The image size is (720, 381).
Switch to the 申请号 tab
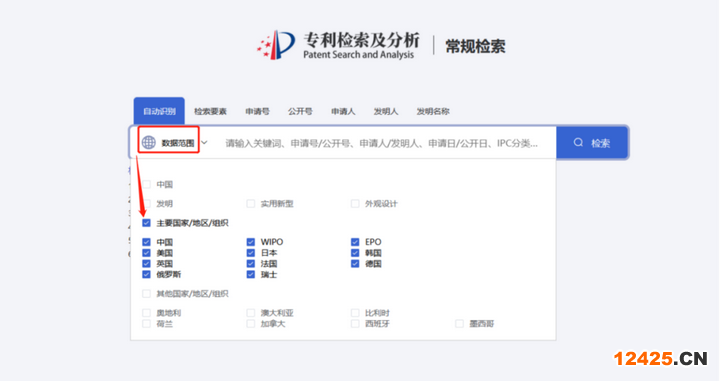coord(257,111)
